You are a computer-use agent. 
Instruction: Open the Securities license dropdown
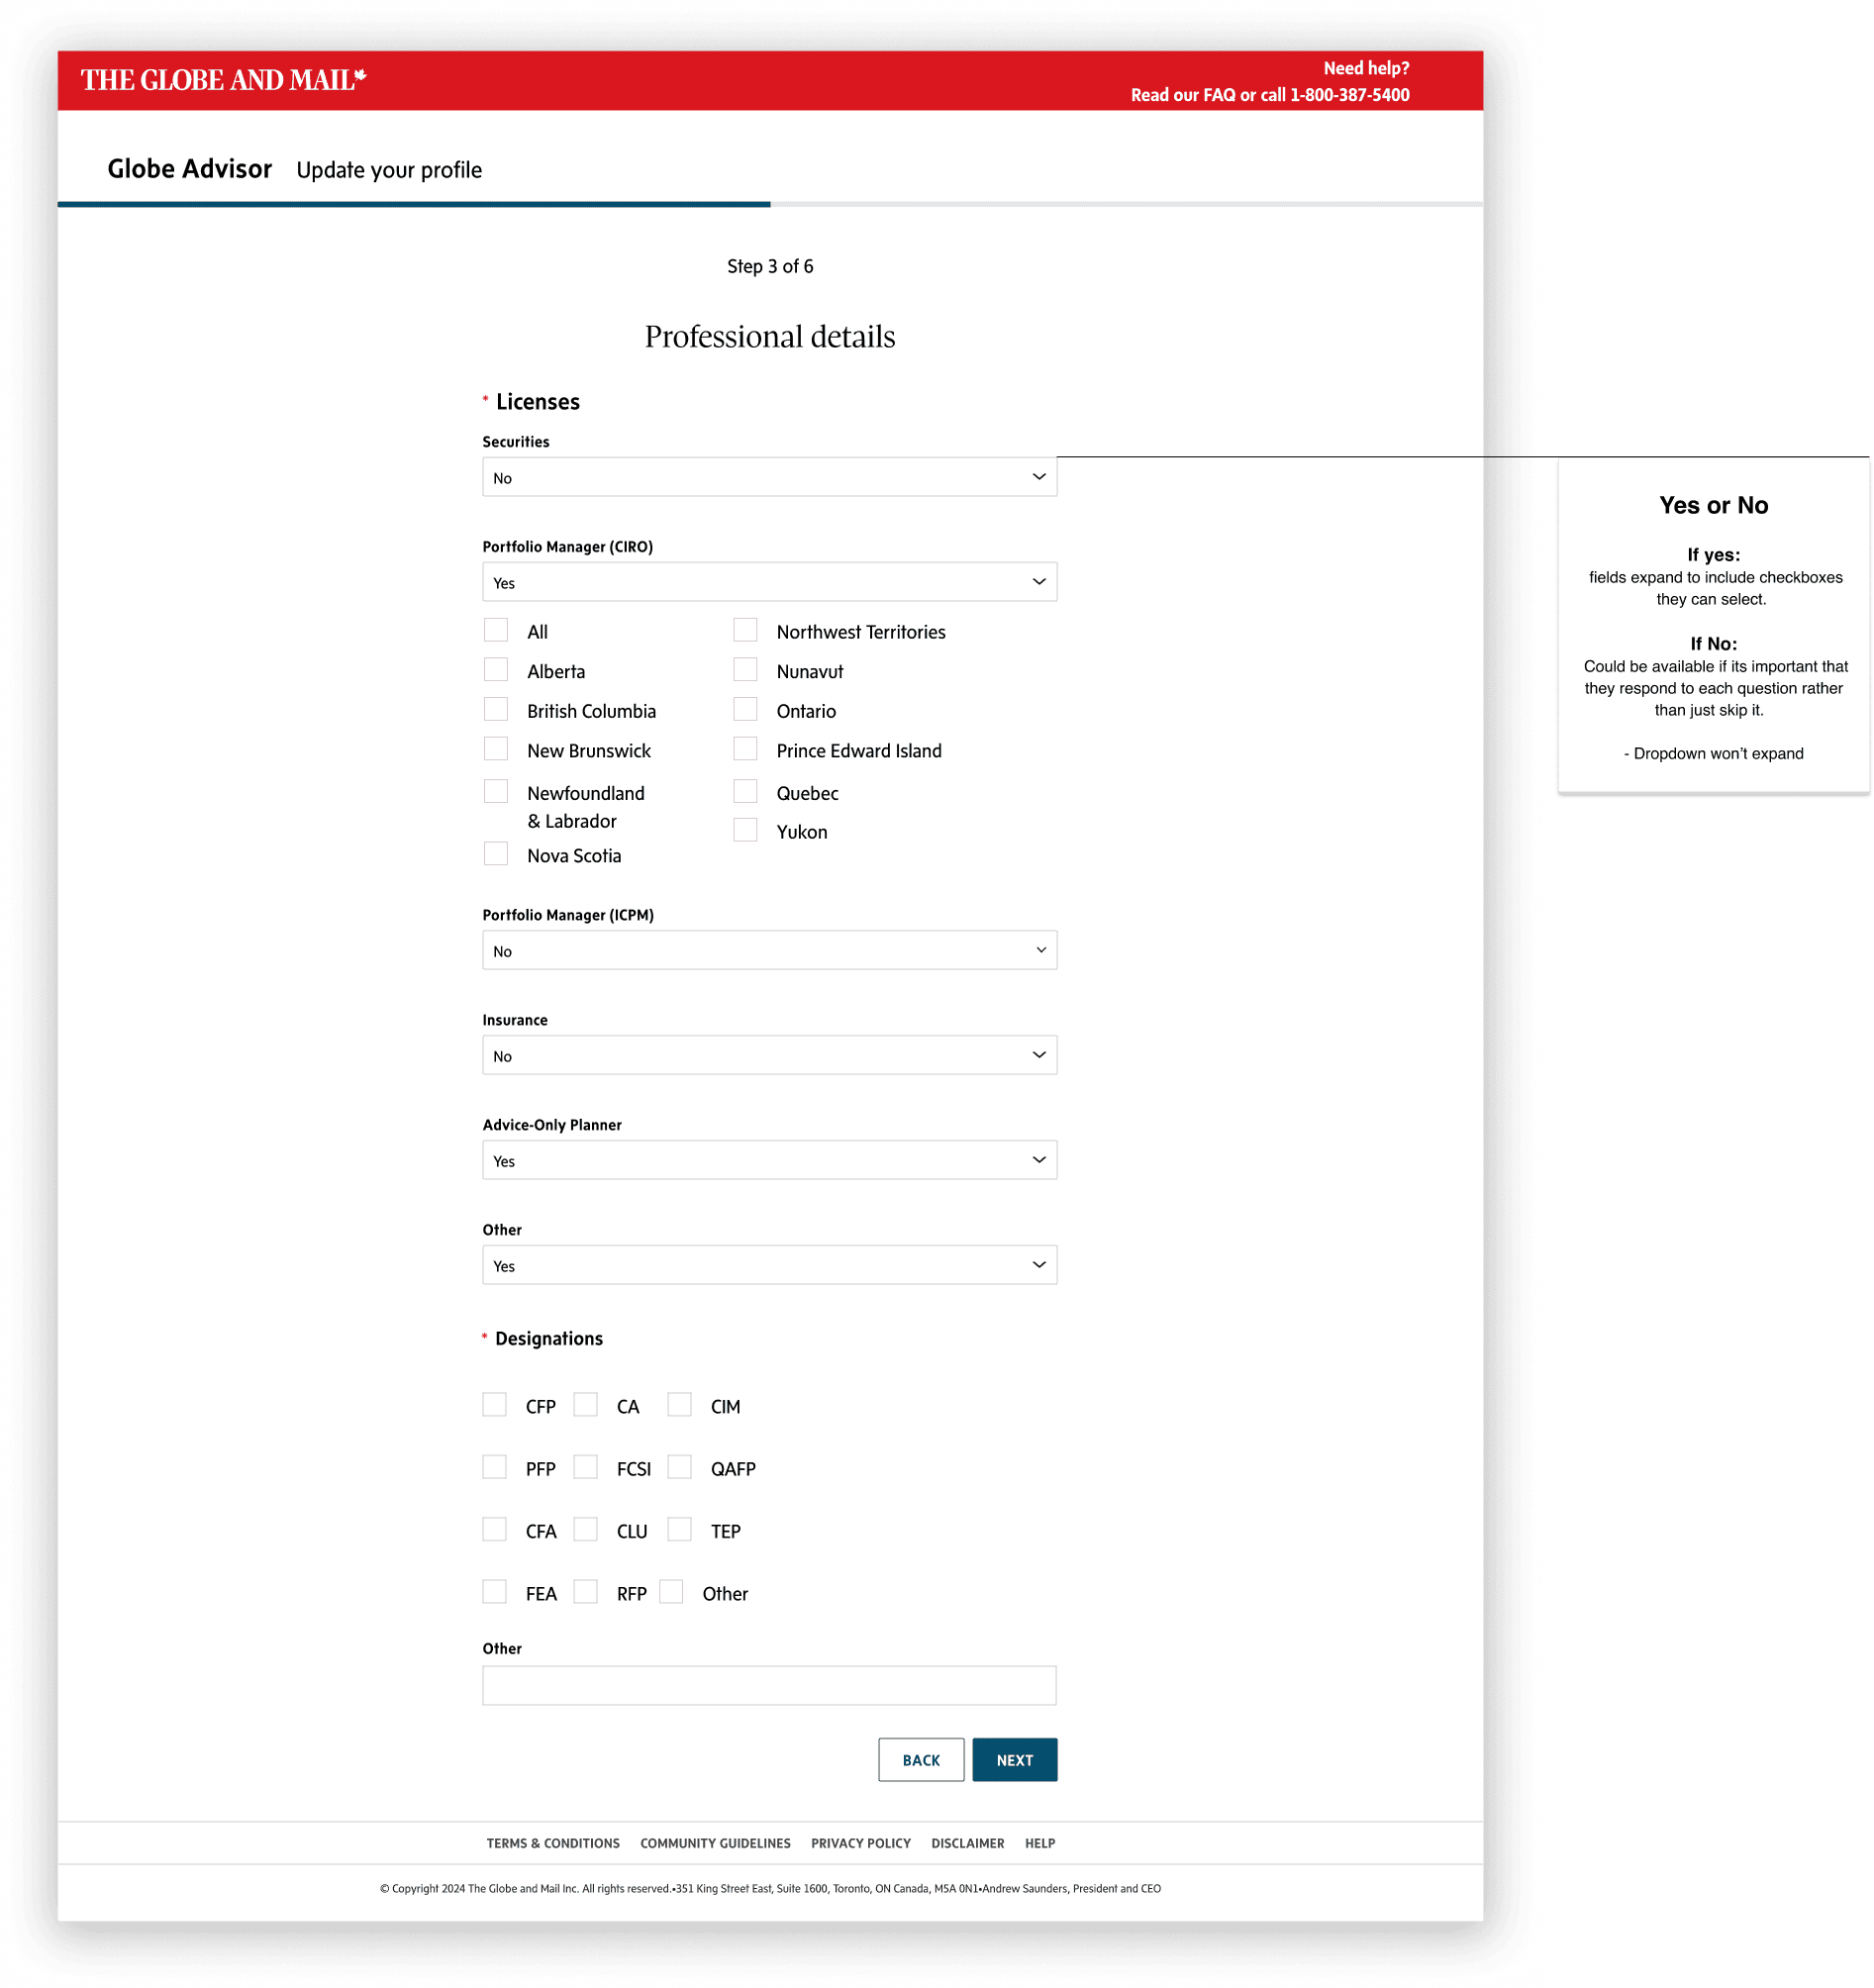coord(768,477)
